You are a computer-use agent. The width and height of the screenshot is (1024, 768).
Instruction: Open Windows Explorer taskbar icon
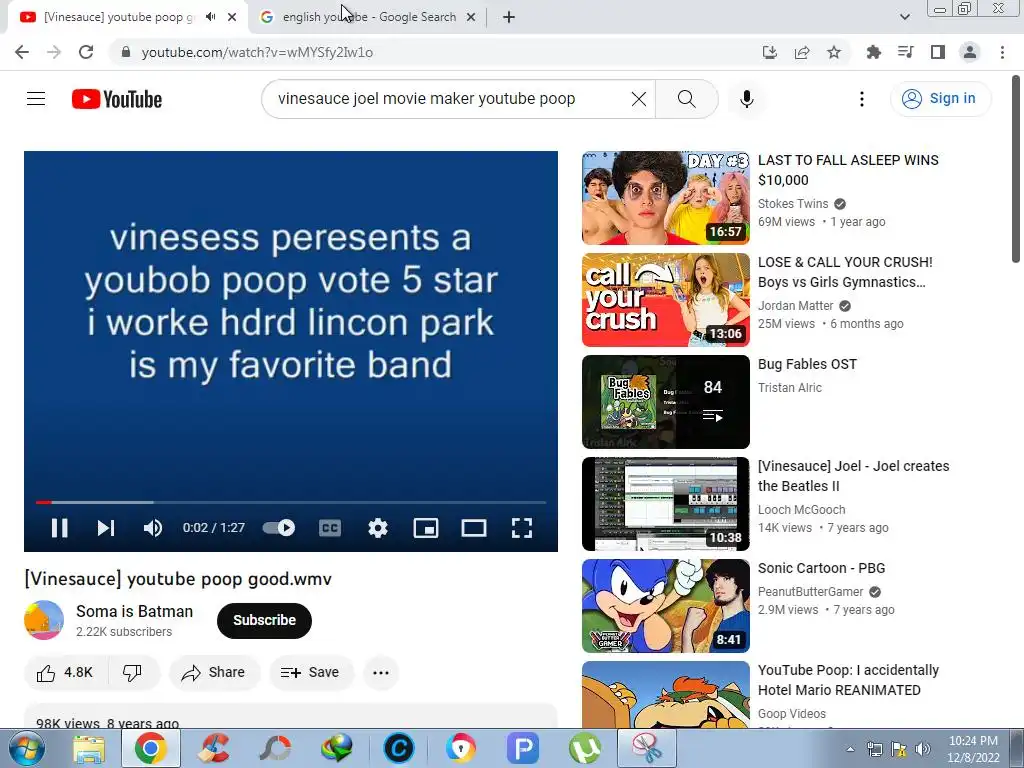click(x=89, y=748)
